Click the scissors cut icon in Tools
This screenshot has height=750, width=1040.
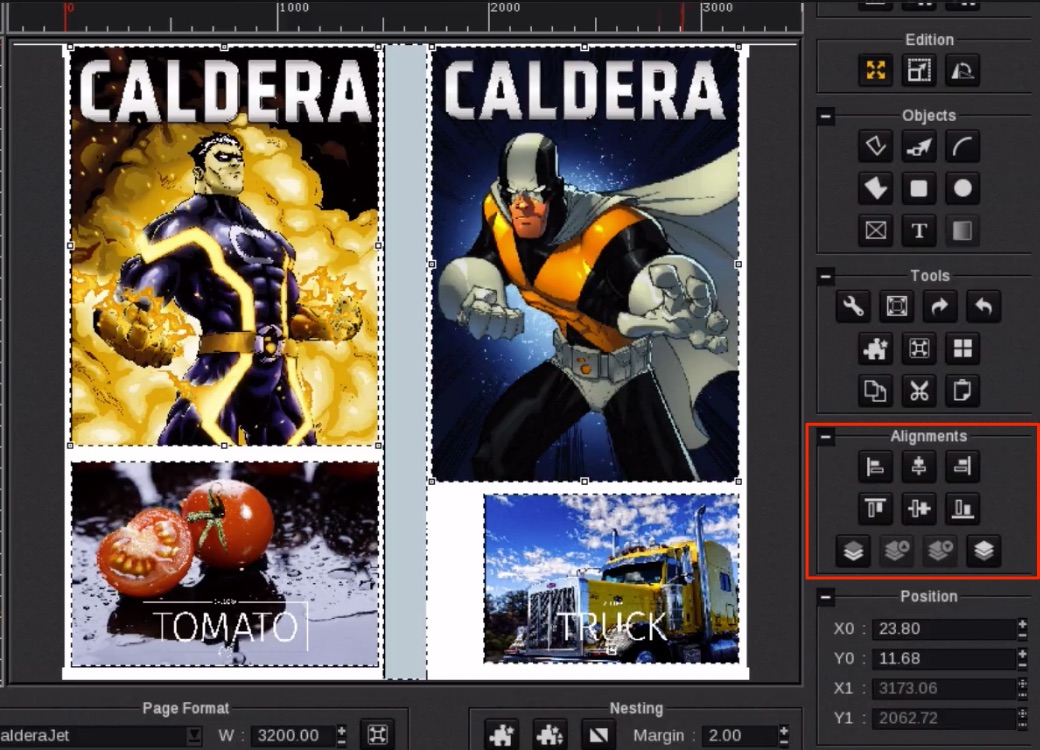(918, 390)
